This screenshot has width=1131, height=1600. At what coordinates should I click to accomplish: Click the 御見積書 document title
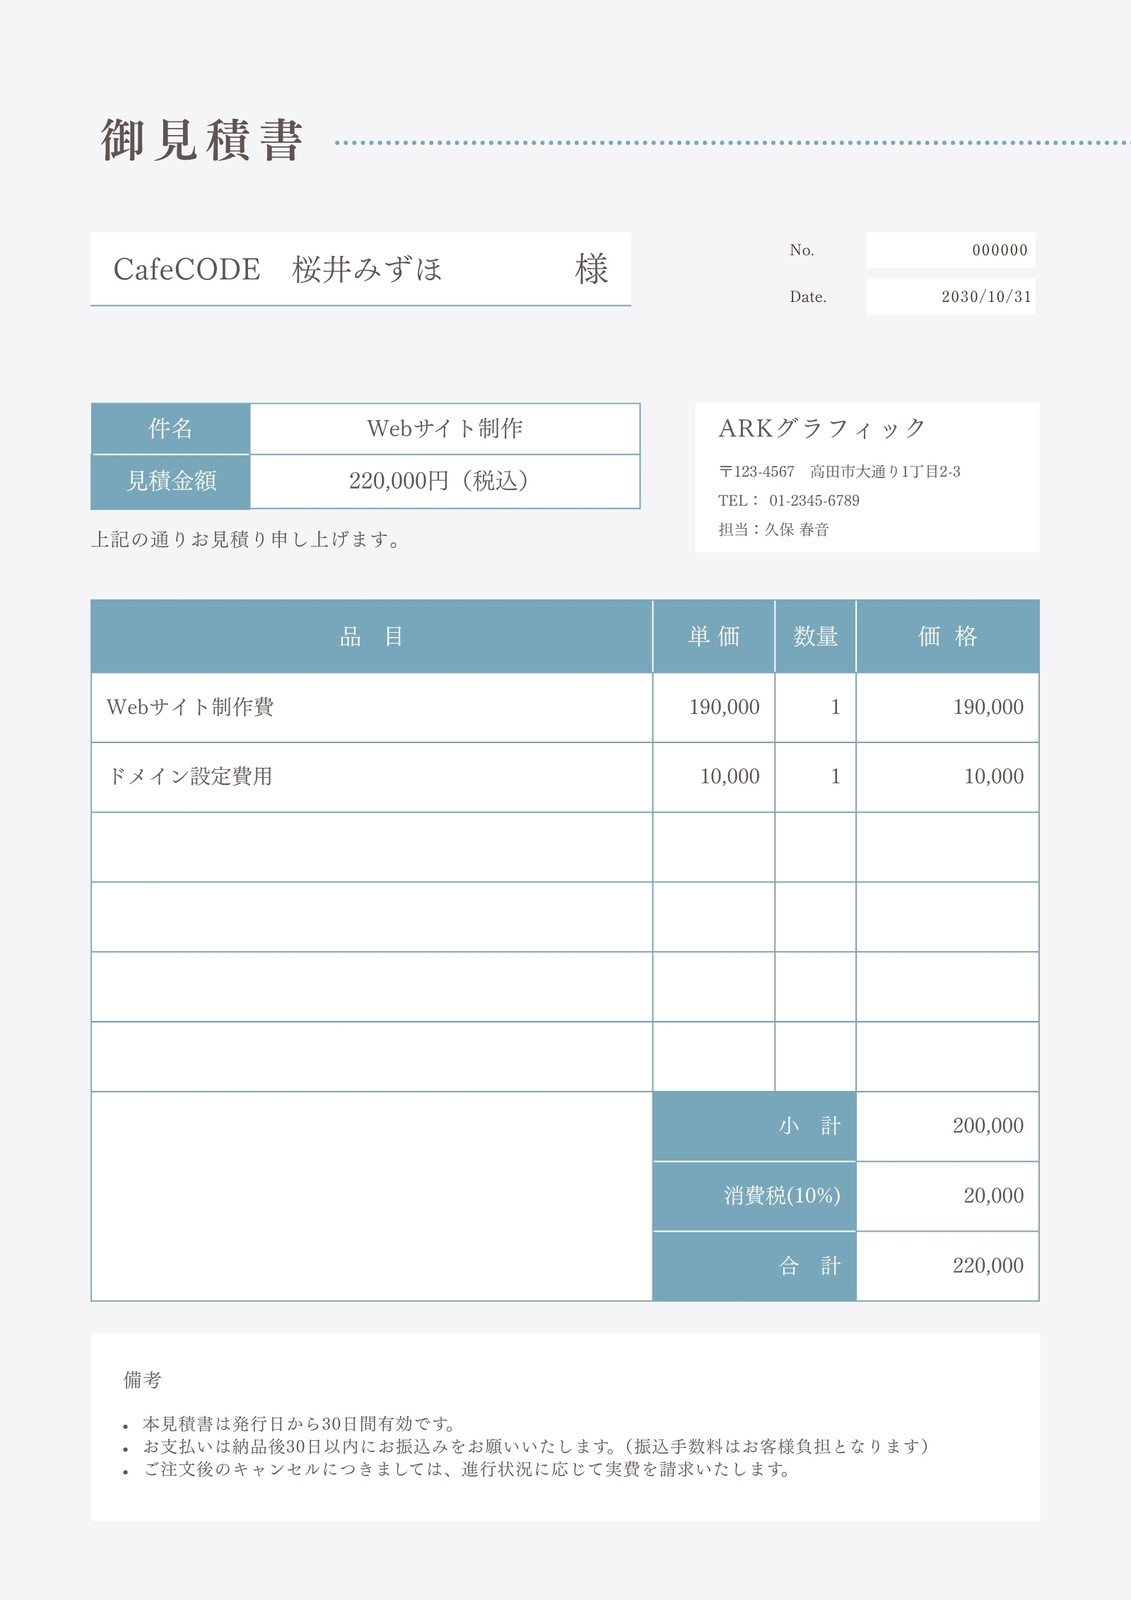tap(202, 140)
